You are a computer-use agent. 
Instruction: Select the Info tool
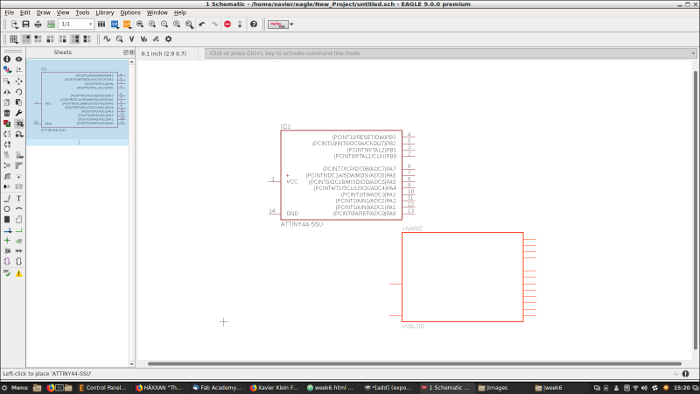click(x=7, y=59)
